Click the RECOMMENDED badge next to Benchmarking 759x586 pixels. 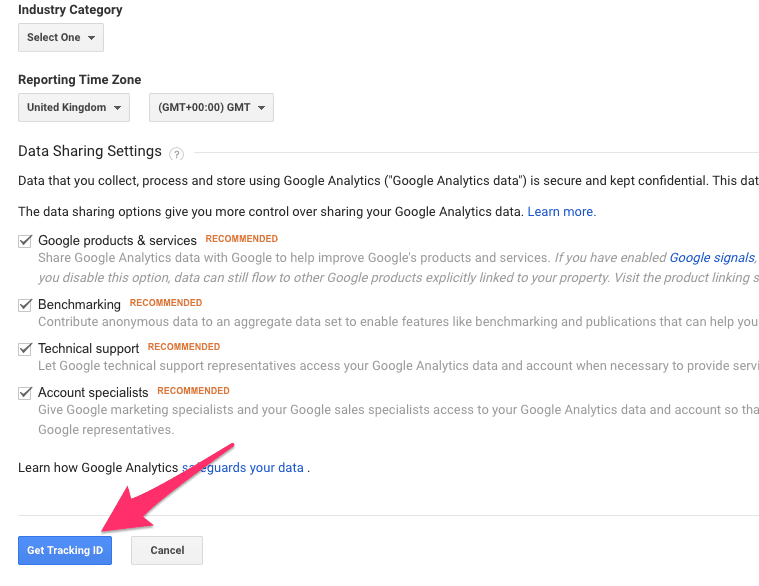click(x=165, y=303)
